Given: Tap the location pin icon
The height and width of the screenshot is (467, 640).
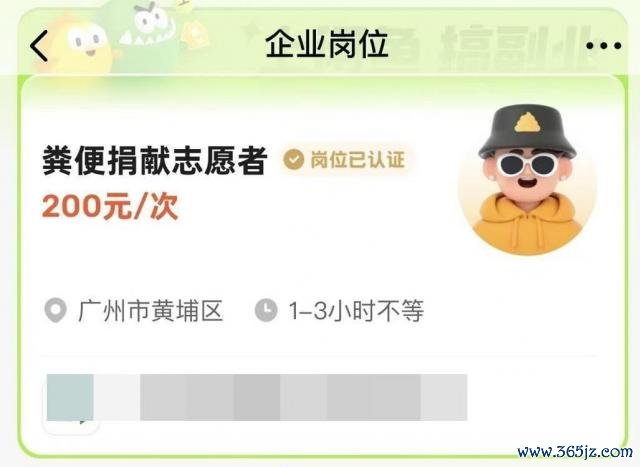Looking at the screenshot, I should click(55, 310).
